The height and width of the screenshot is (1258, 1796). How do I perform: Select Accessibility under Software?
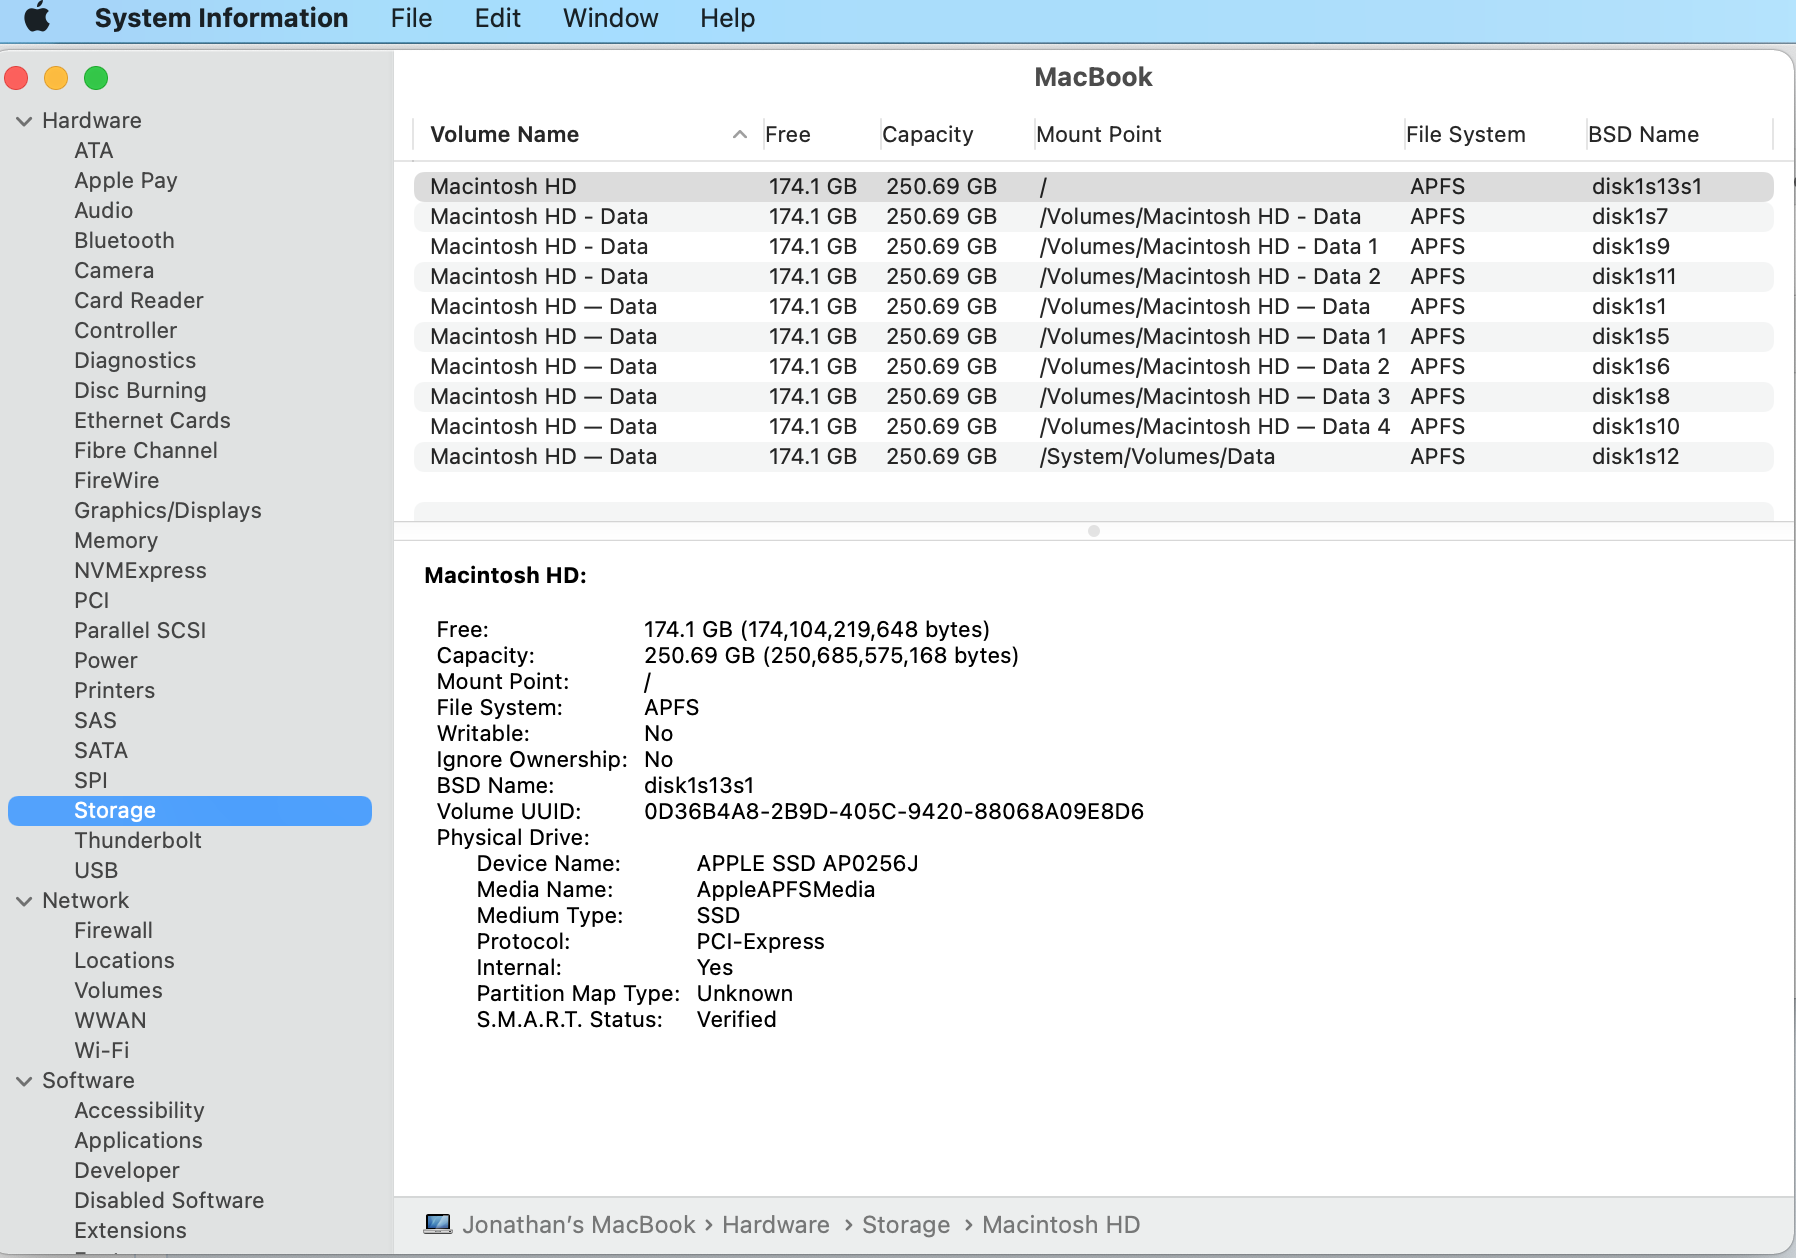[x=139, y=1110]
